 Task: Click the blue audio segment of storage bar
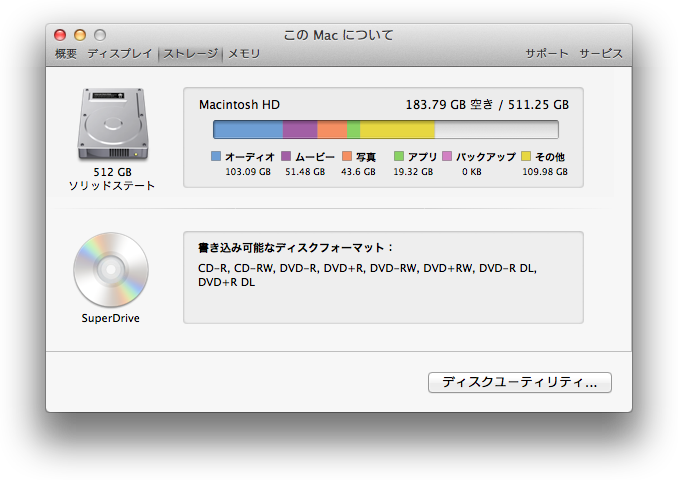coord(248,130)
